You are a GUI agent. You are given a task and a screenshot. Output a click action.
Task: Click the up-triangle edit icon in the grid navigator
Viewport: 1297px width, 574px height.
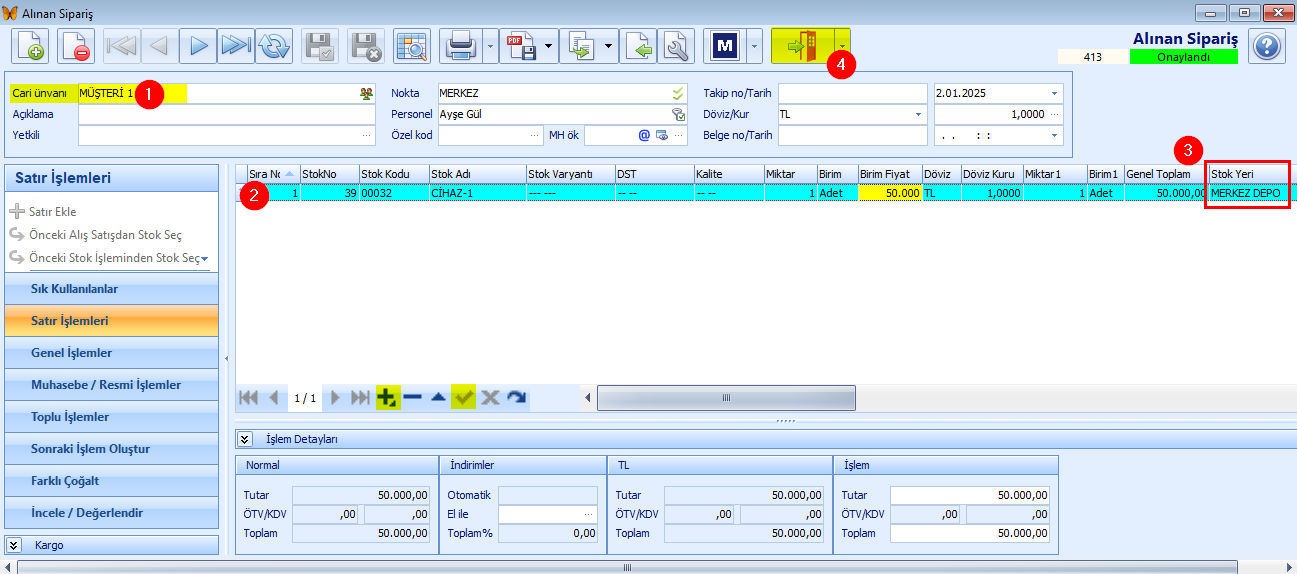[438, 397]
